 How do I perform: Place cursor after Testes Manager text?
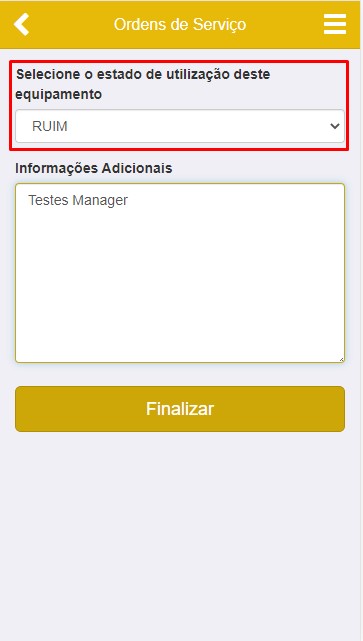pyautogui.click(x=129, y=200)
